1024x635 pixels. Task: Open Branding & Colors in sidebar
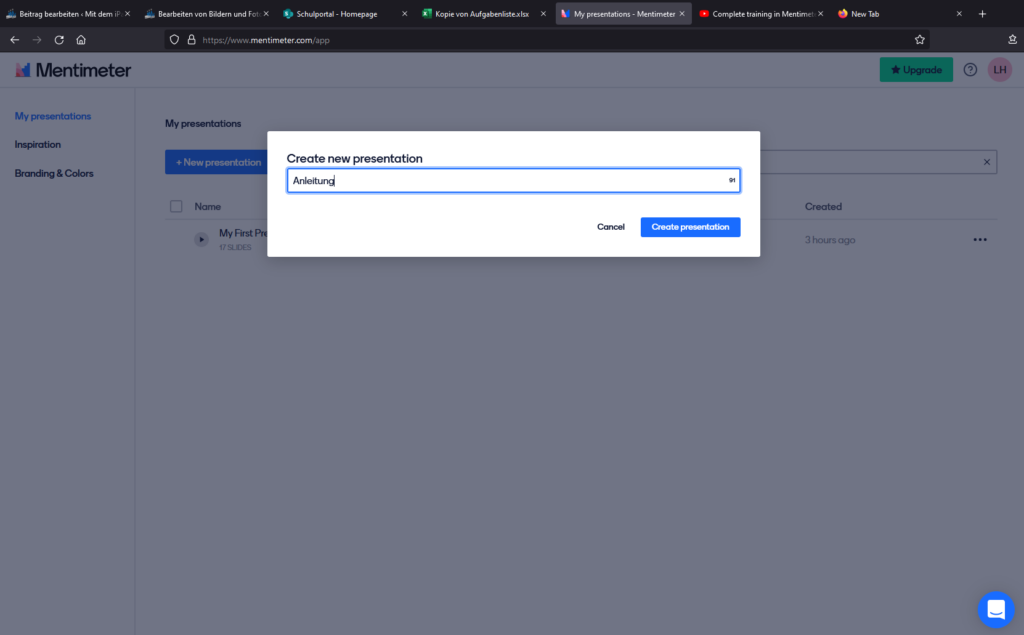(54, 173)
